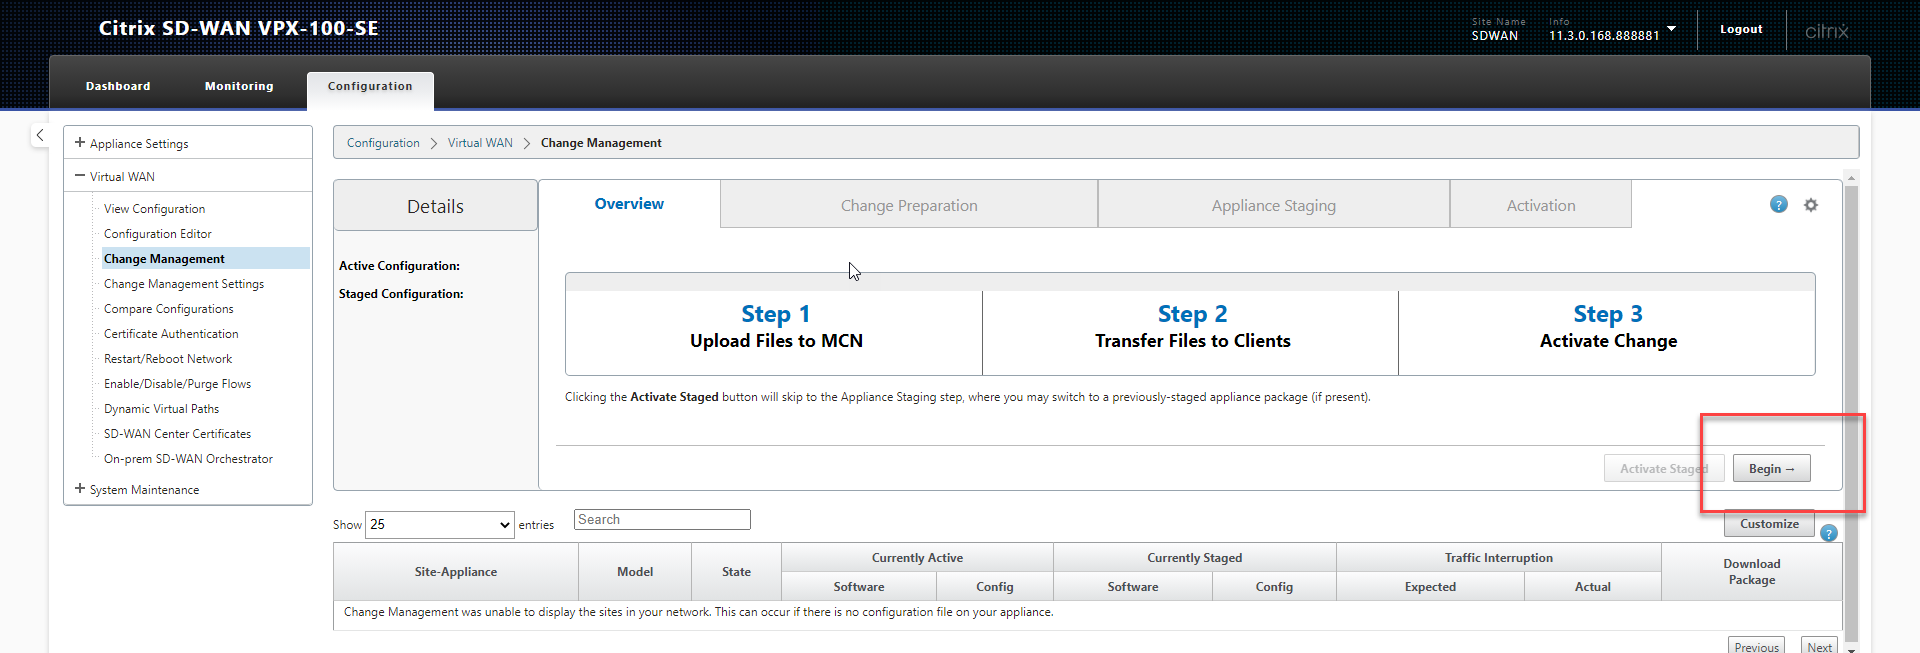
Task: Expand the System Maintenance section
Action: click(80, 489)
